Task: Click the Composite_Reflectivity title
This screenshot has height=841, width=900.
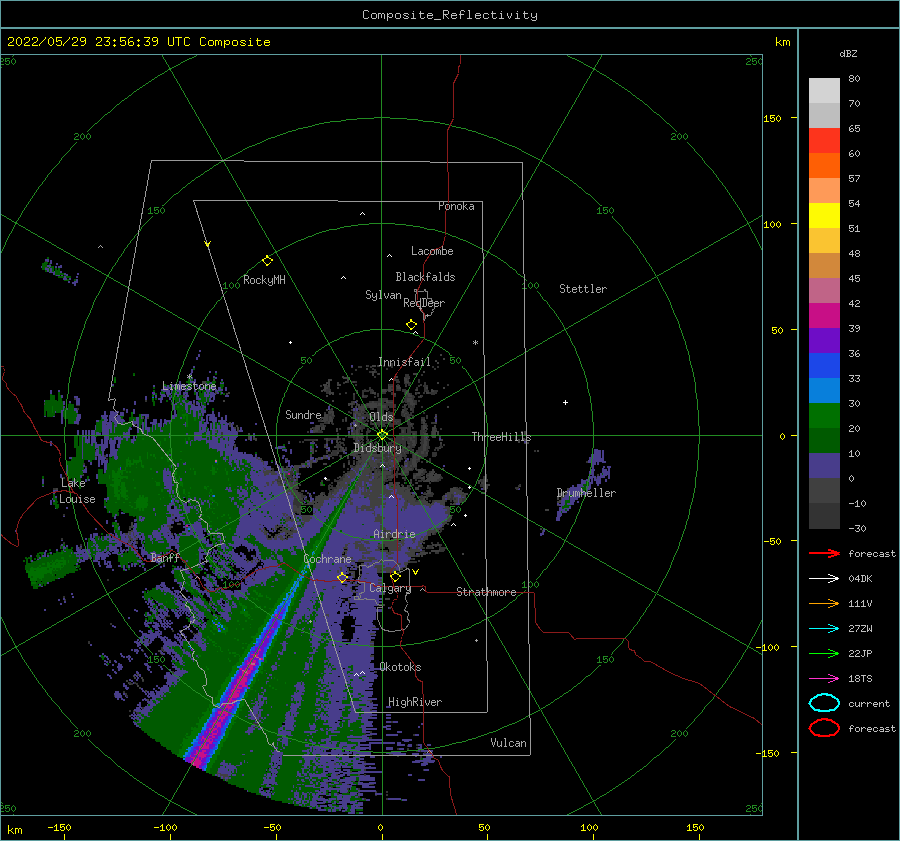Action: click(450, 15)
